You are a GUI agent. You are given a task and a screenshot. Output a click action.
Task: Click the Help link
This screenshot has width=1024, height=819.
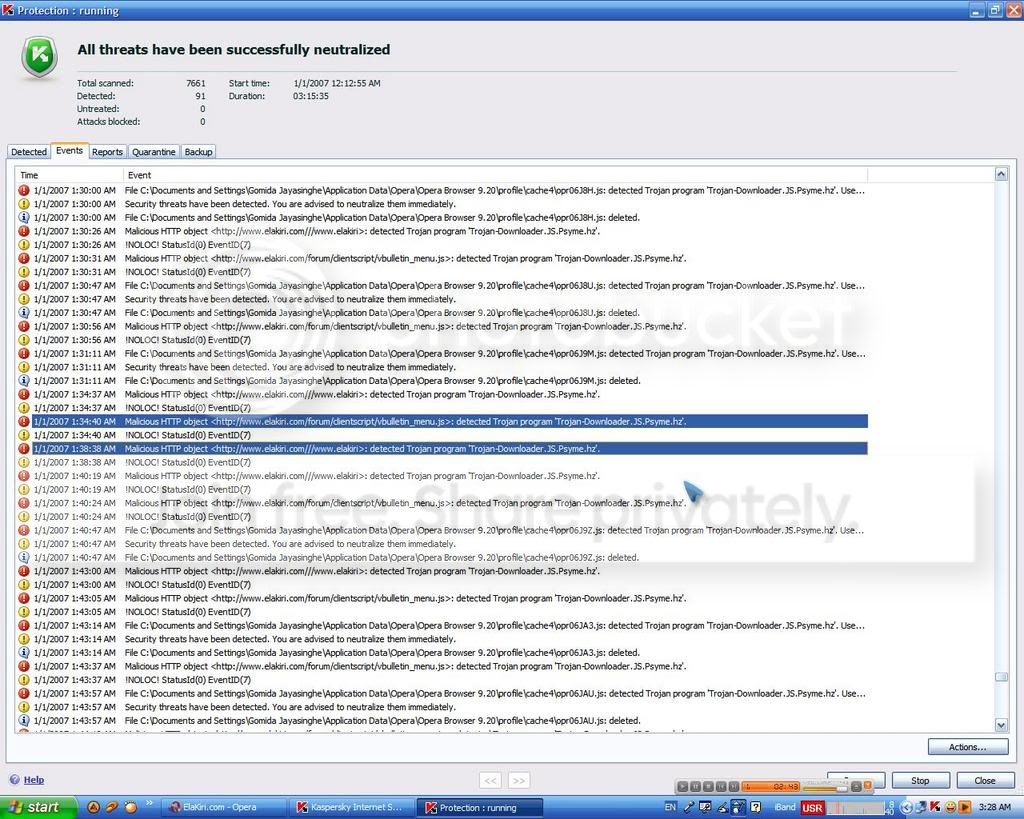[x=34, y=780]
